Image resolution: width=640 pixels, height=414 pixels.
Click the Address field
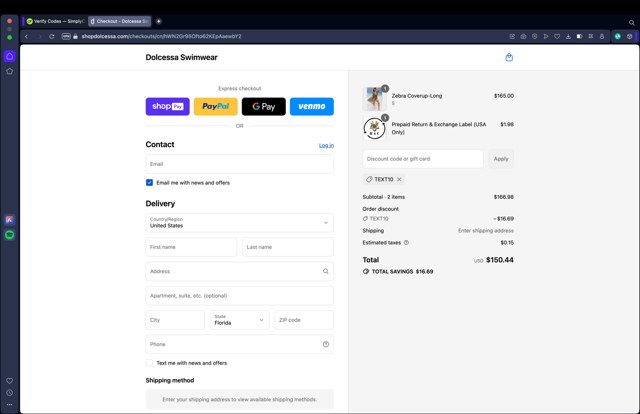[240, 271]
